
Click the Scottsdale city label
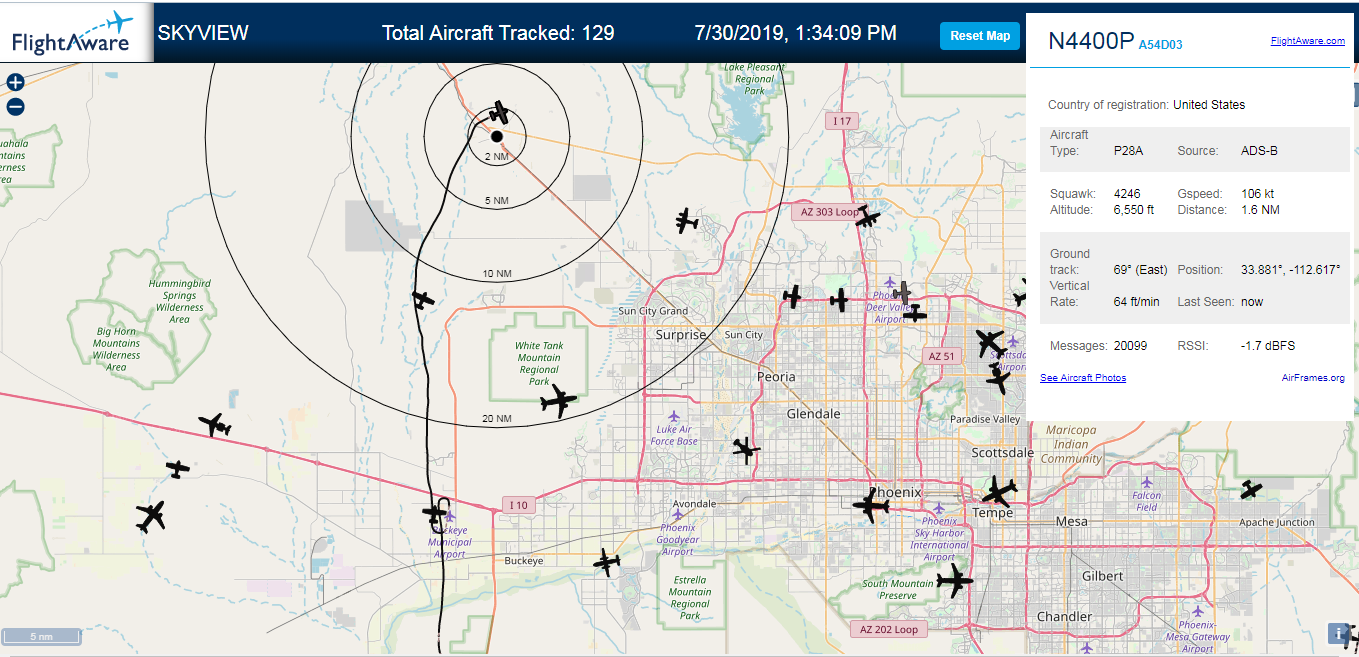(1003, 453)
